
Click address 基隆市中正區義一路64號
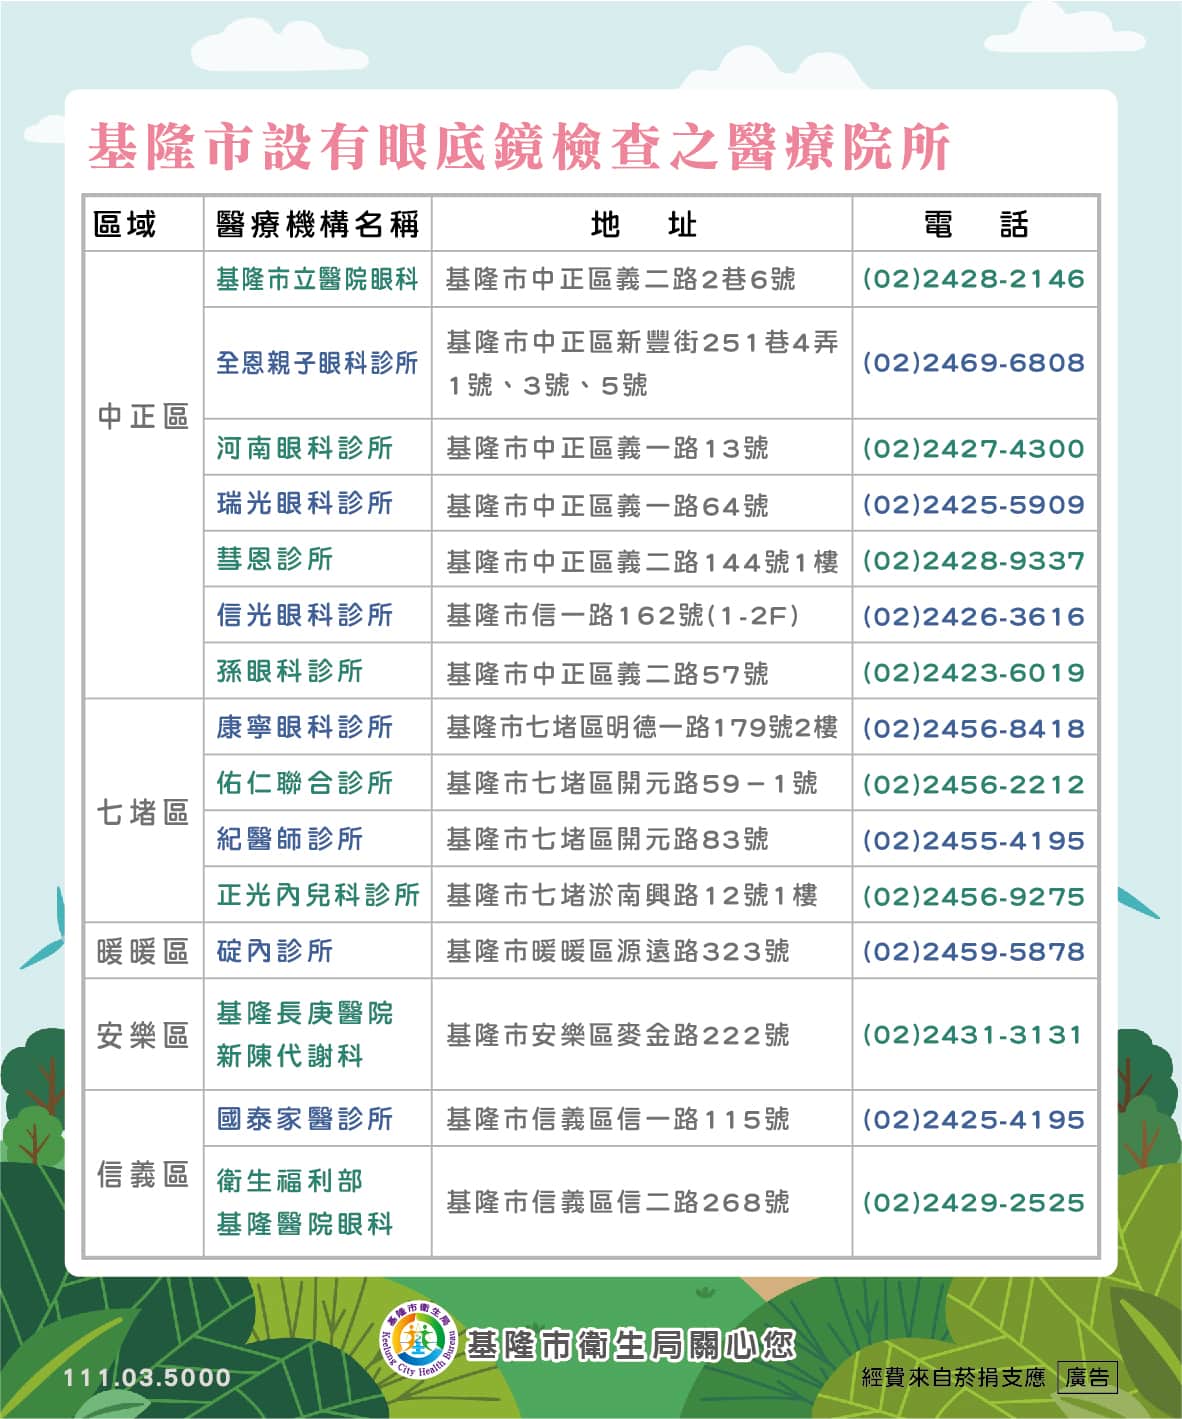[607, 504]
